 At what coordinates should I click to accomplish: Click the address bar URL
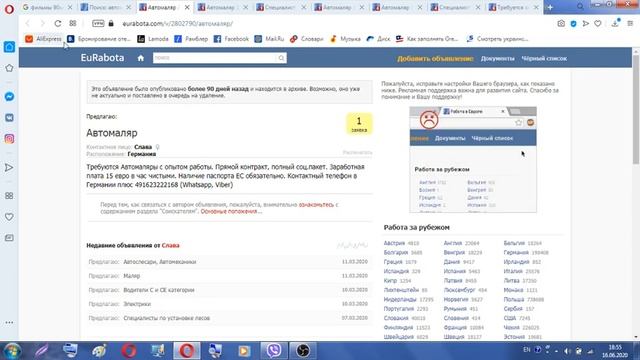click(x=178, y=24)
